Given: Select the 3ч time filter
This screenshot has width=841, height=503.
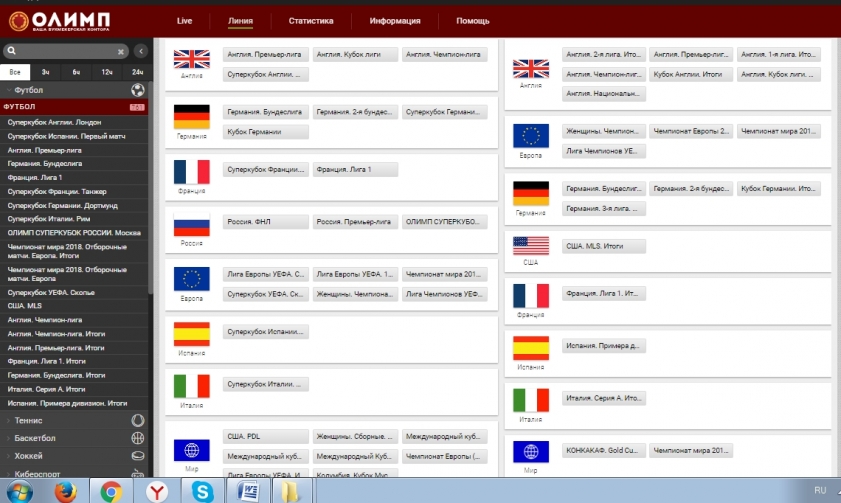Looking at the screenshot, I should pos(46,72).
